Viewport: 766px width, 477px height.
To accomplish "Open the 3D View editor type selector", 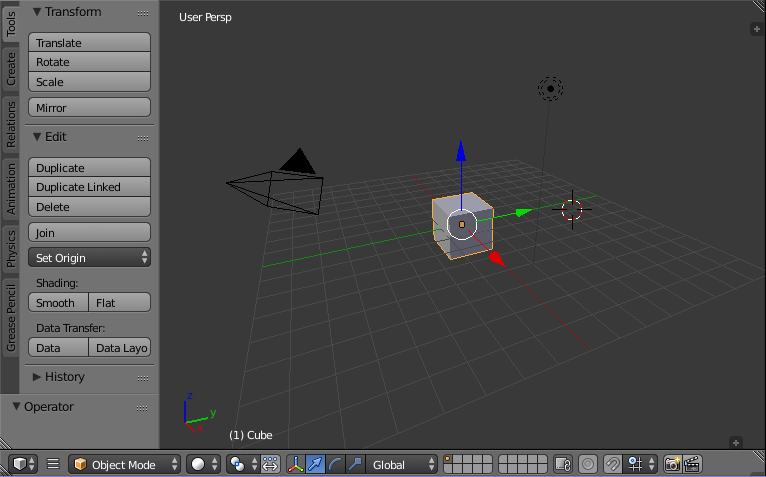I will coord(24,464).
